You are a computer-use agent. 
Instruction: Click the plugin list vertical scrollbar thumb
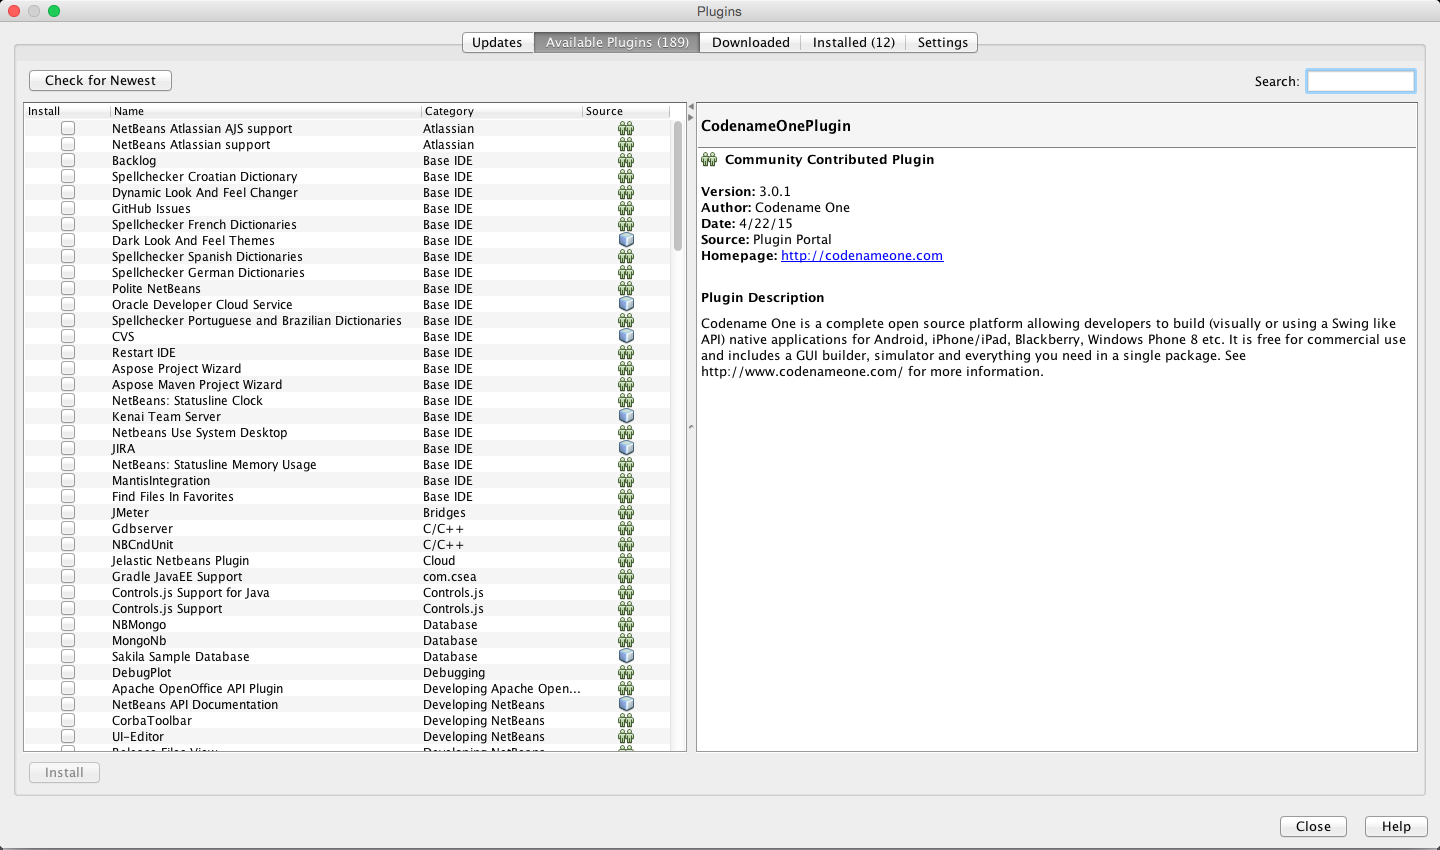(678, 185)
